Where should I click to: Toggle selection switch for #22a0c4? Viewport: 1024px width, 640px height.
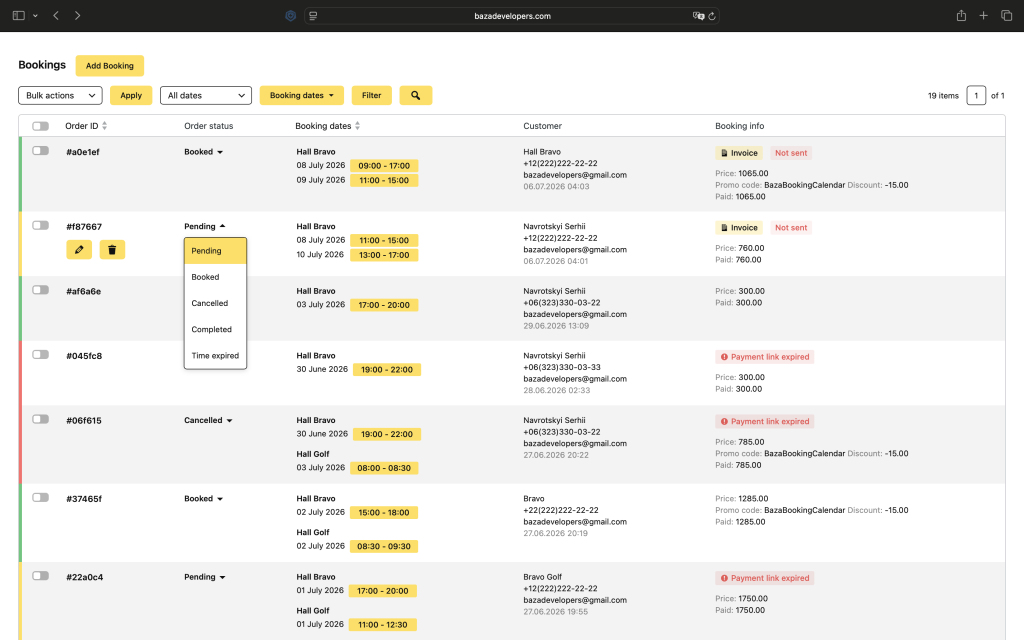click(40, 576)
